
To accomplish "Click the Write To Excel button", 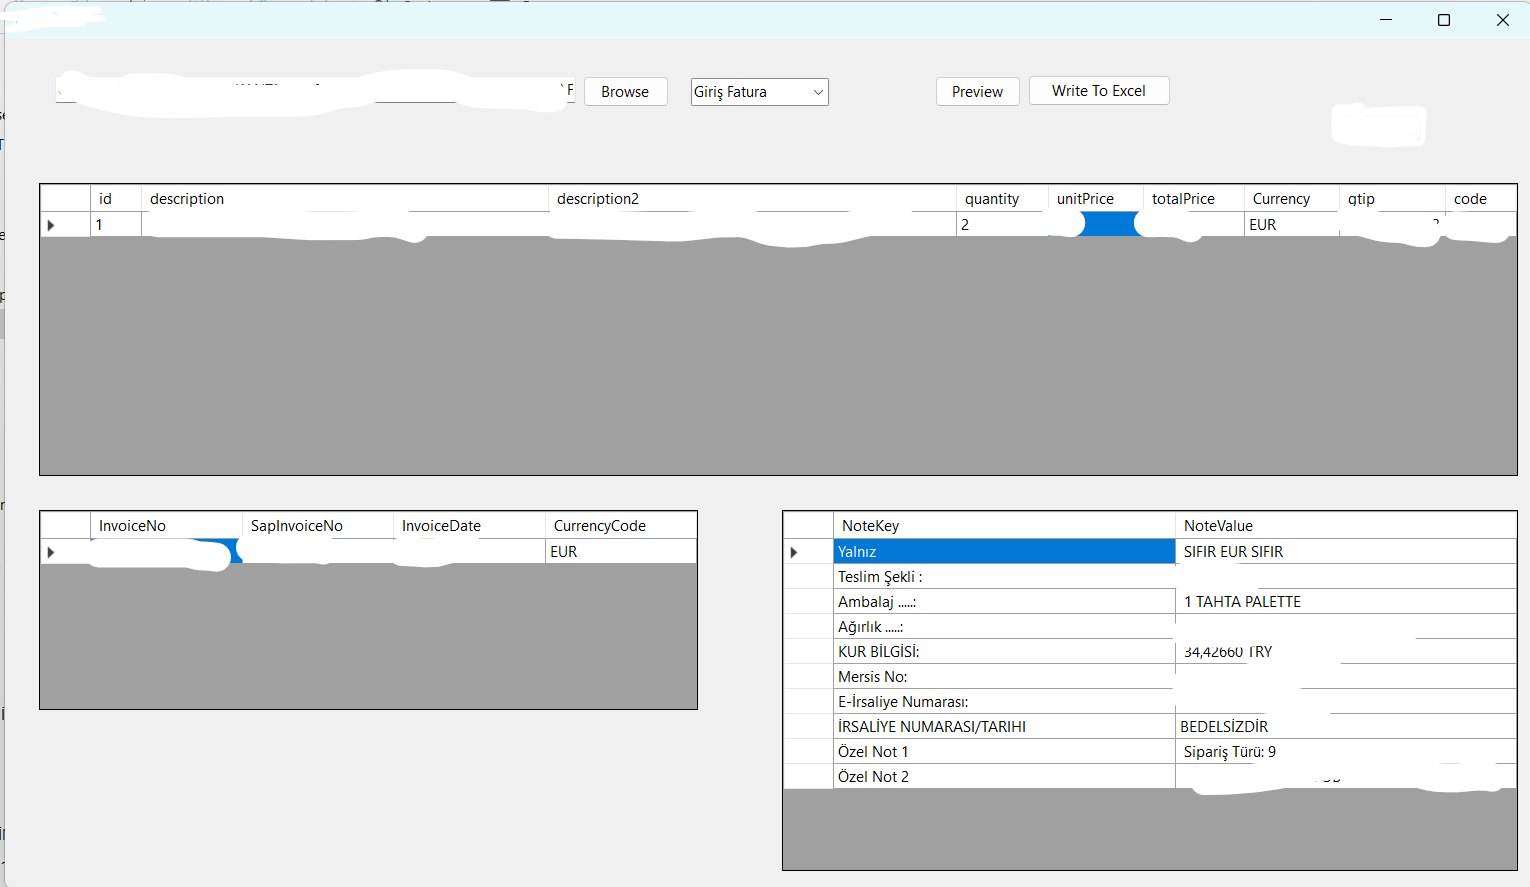I will [1098, 90].
